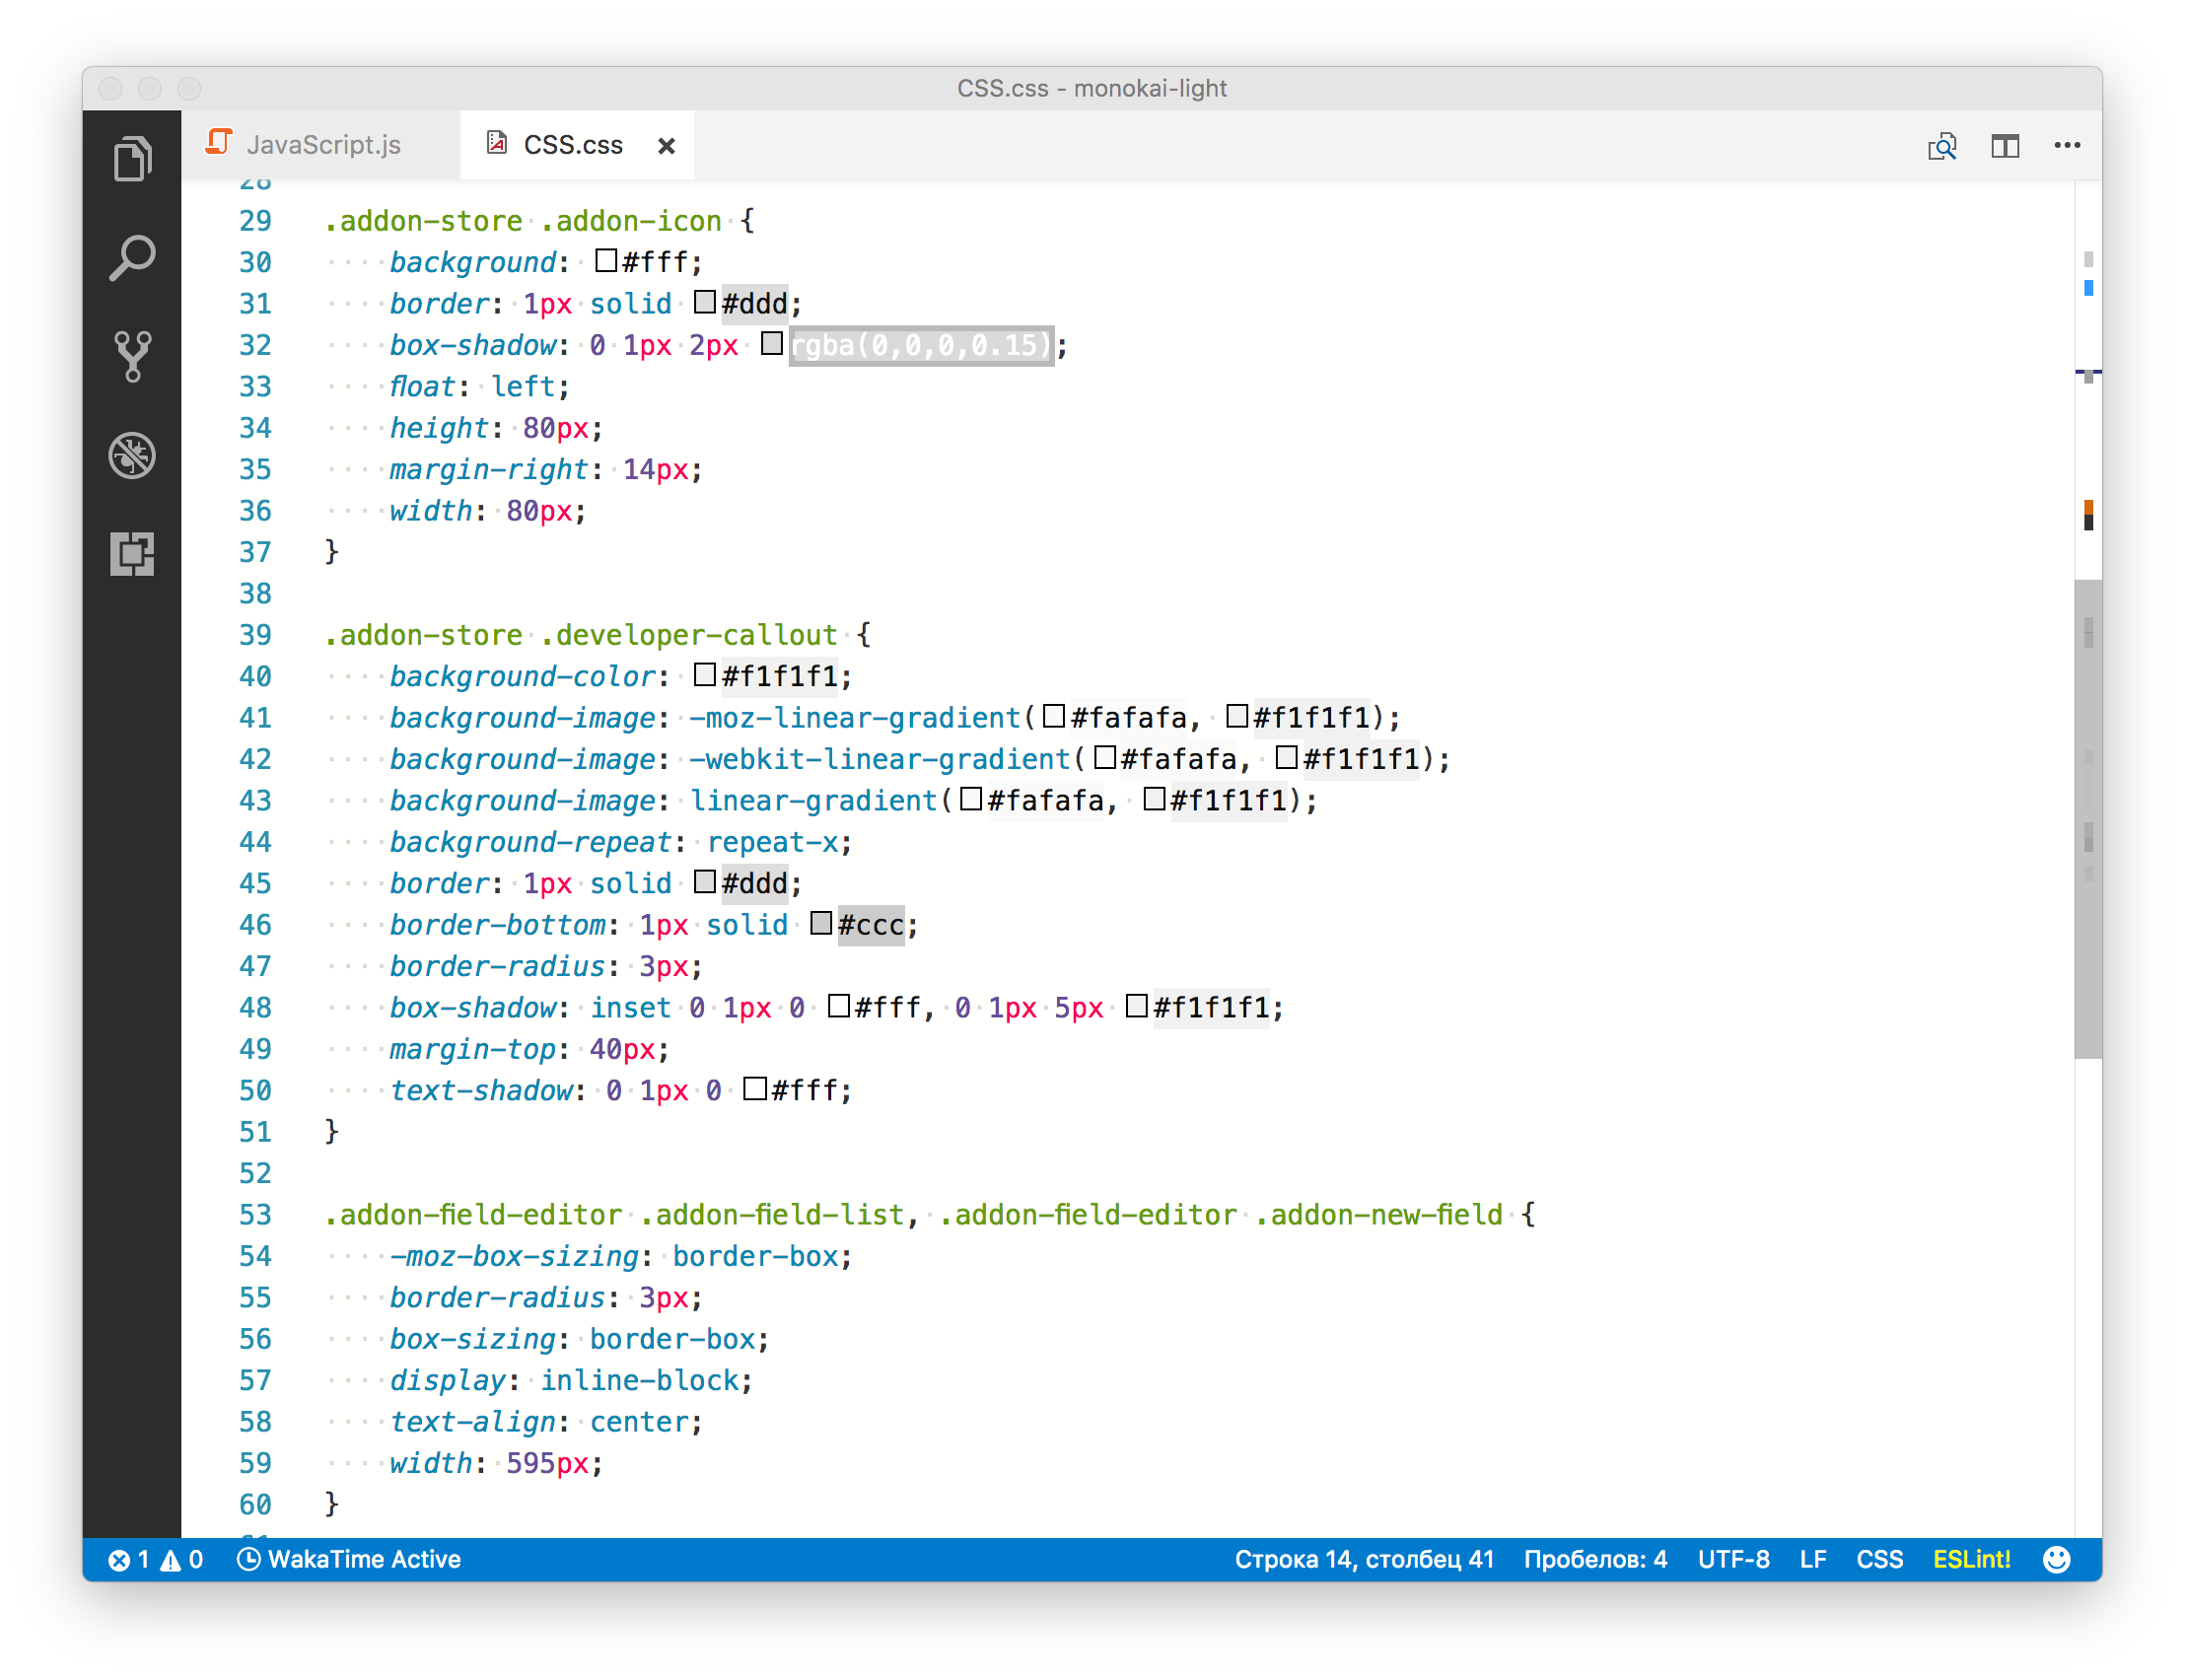Open the CSS language mode selector
2185x1680 pixels.
1879,1559
